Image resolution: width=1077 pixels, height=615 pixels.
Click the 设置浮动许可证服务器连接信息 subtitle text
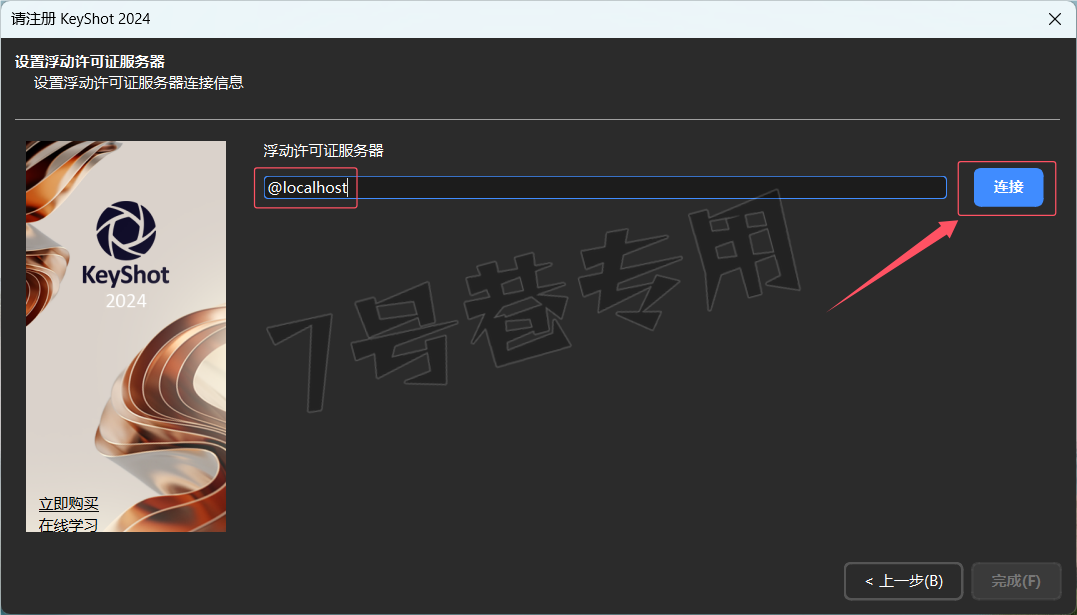pyautogui.click(x=139, y=82)
